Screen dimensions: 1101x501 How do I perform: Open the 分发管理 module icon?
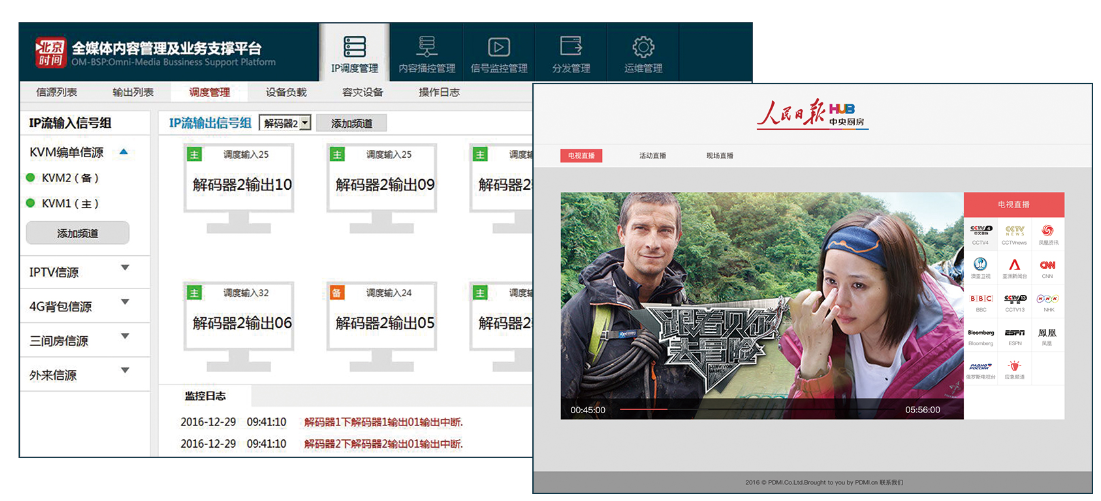pyautogui.click(x=571, y=47)
